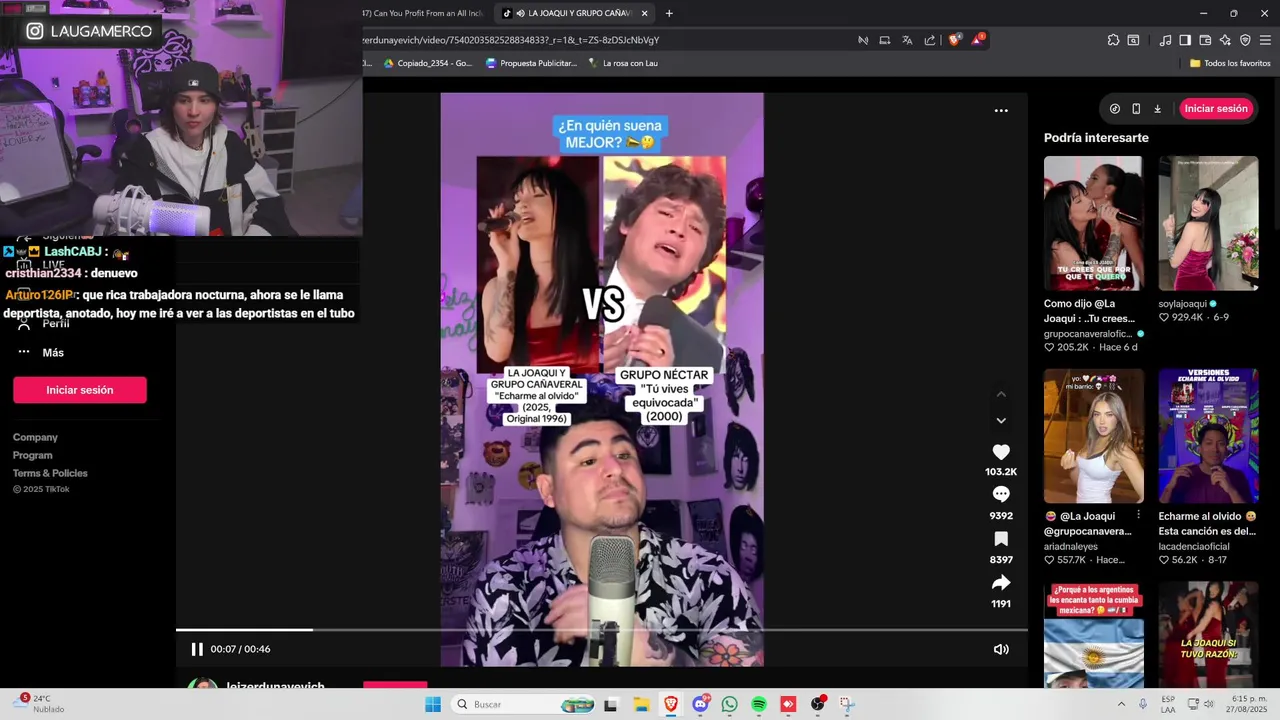The width and height of the screenshot is (1280, 720).
Task: Open the grupocanaveraloficial account link
Action: [x=1088, y=333]
